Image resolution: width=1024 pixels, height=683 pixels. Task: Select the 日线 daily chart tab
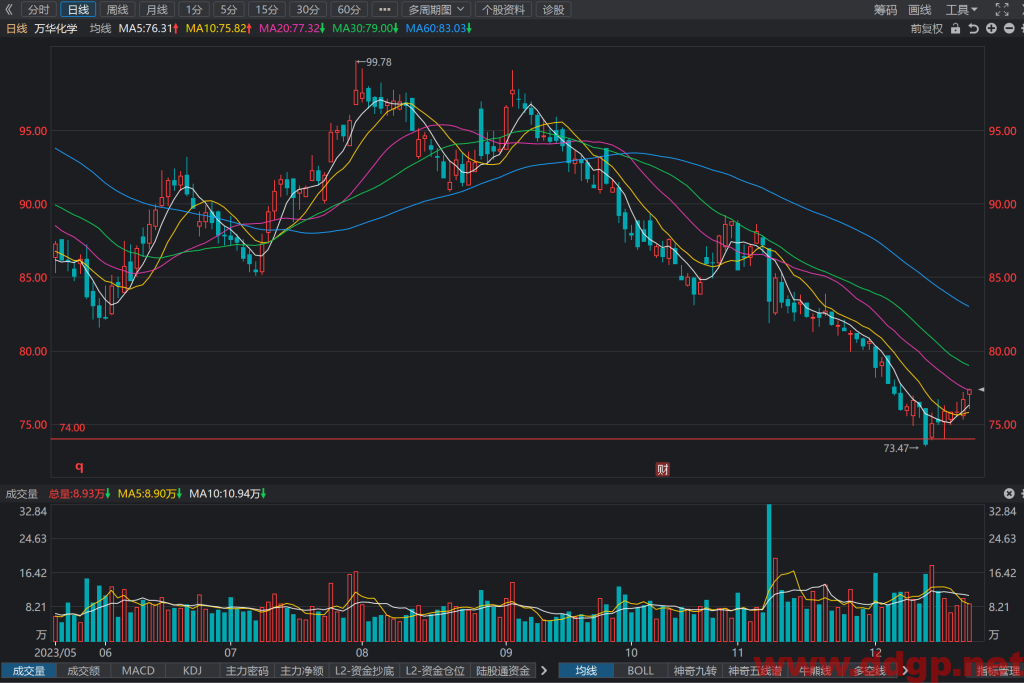78,10
